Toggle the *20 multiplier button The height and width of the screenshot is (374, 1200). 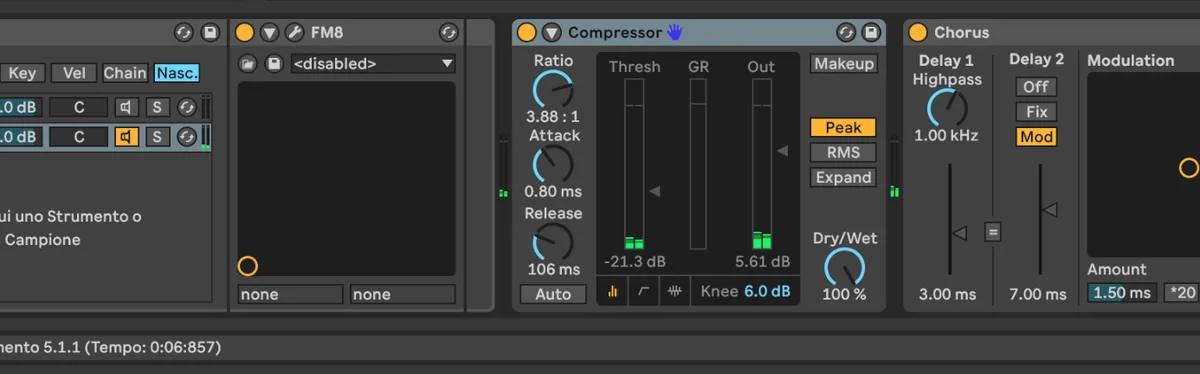1181,293
